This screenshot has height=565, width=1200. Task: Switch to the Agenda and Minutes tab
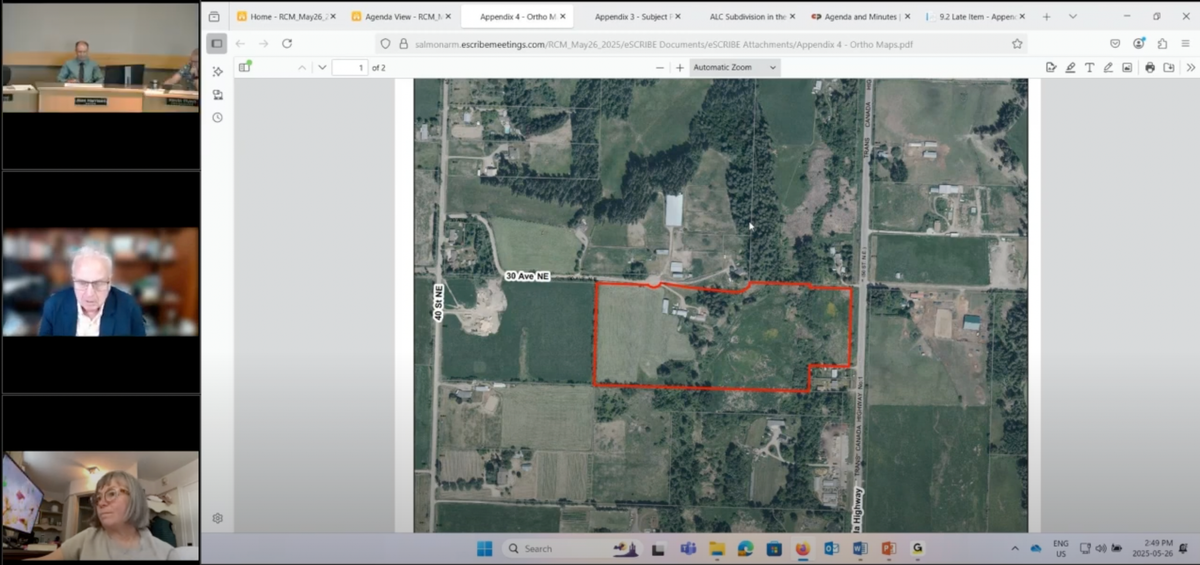click(861, 16)
